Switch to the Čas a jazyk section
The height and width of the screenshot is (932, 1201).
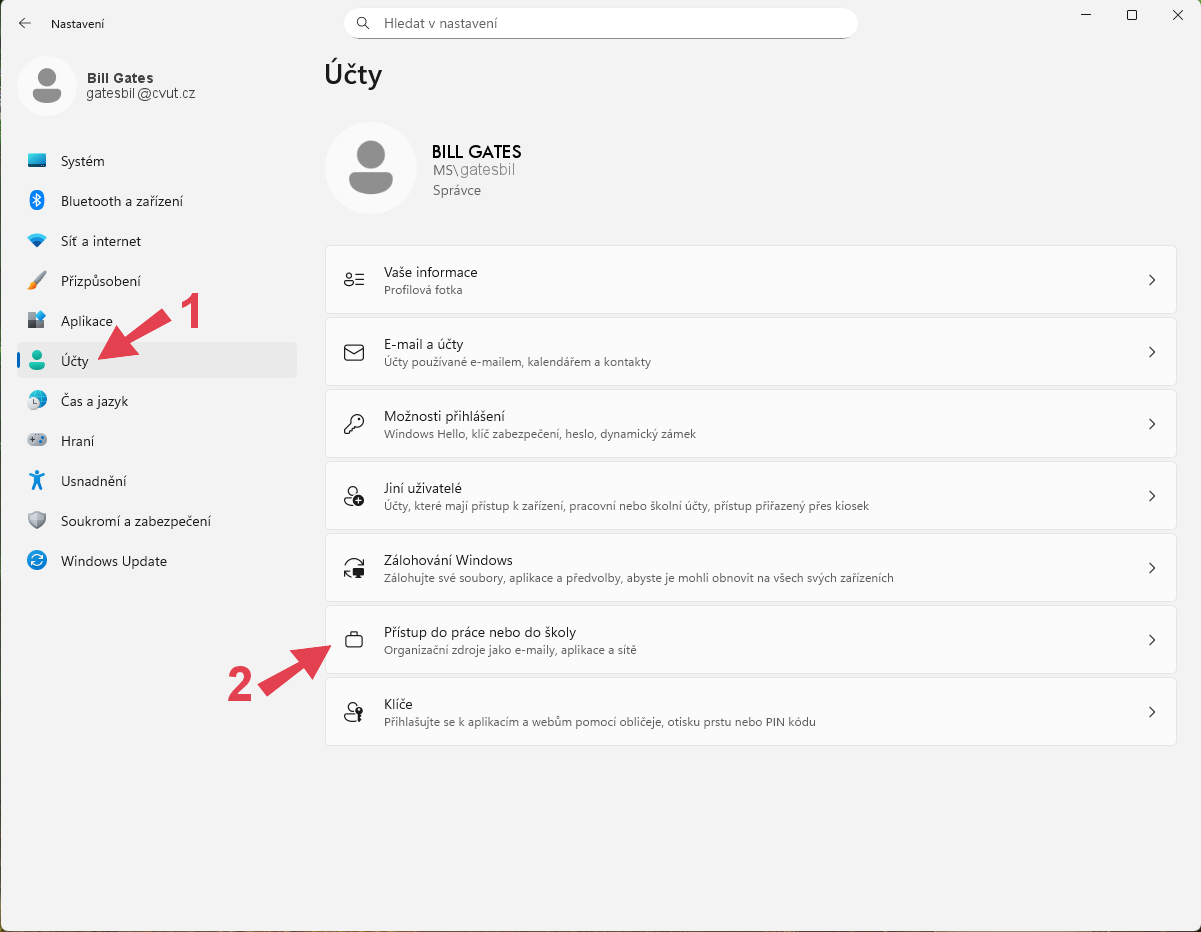[94, 401]
